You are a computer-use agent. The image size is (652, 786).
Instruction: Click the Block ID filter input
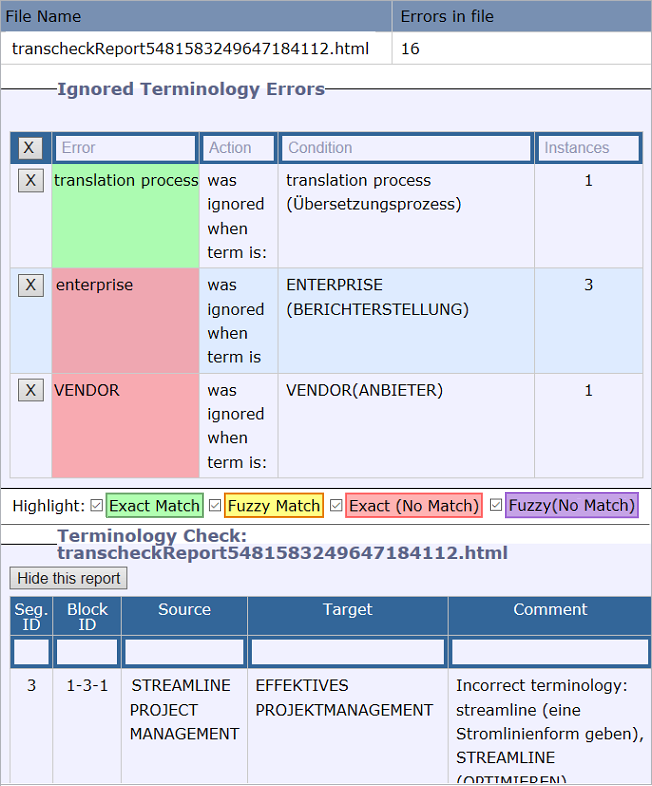tap(87, 652)
